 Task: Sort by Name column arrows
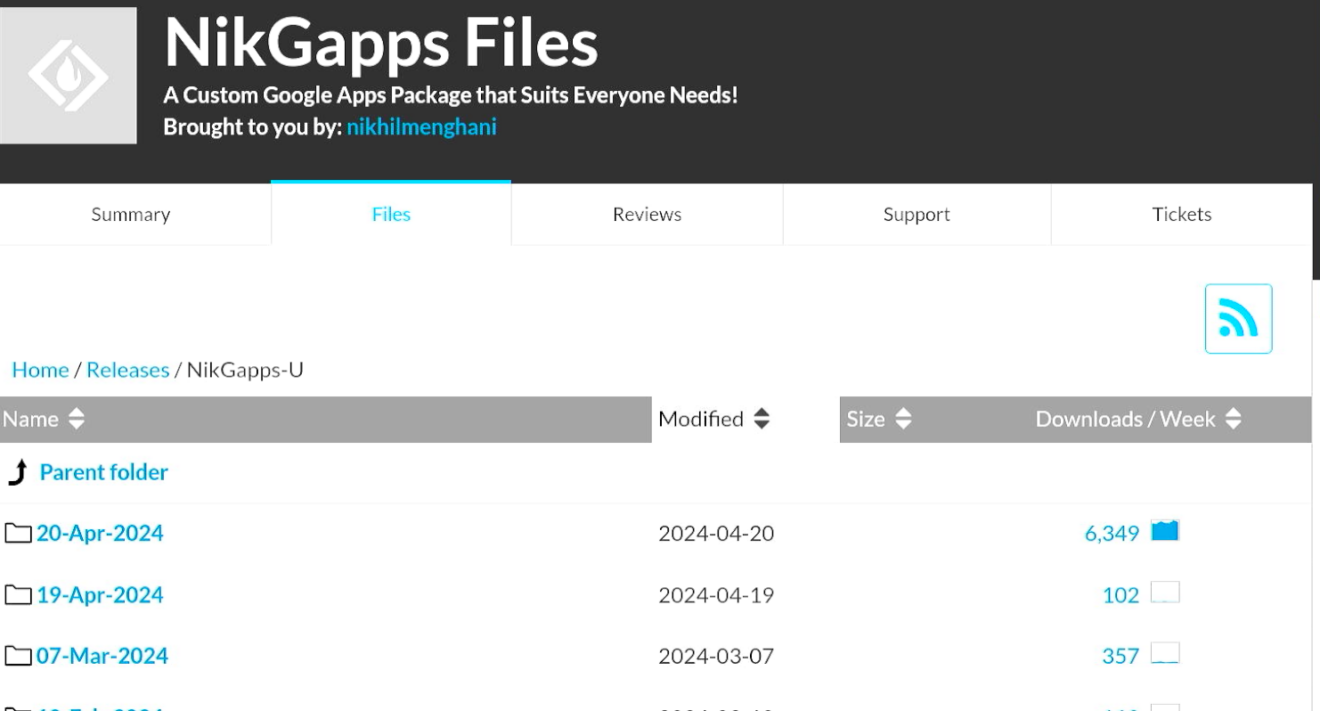(76, 420)
